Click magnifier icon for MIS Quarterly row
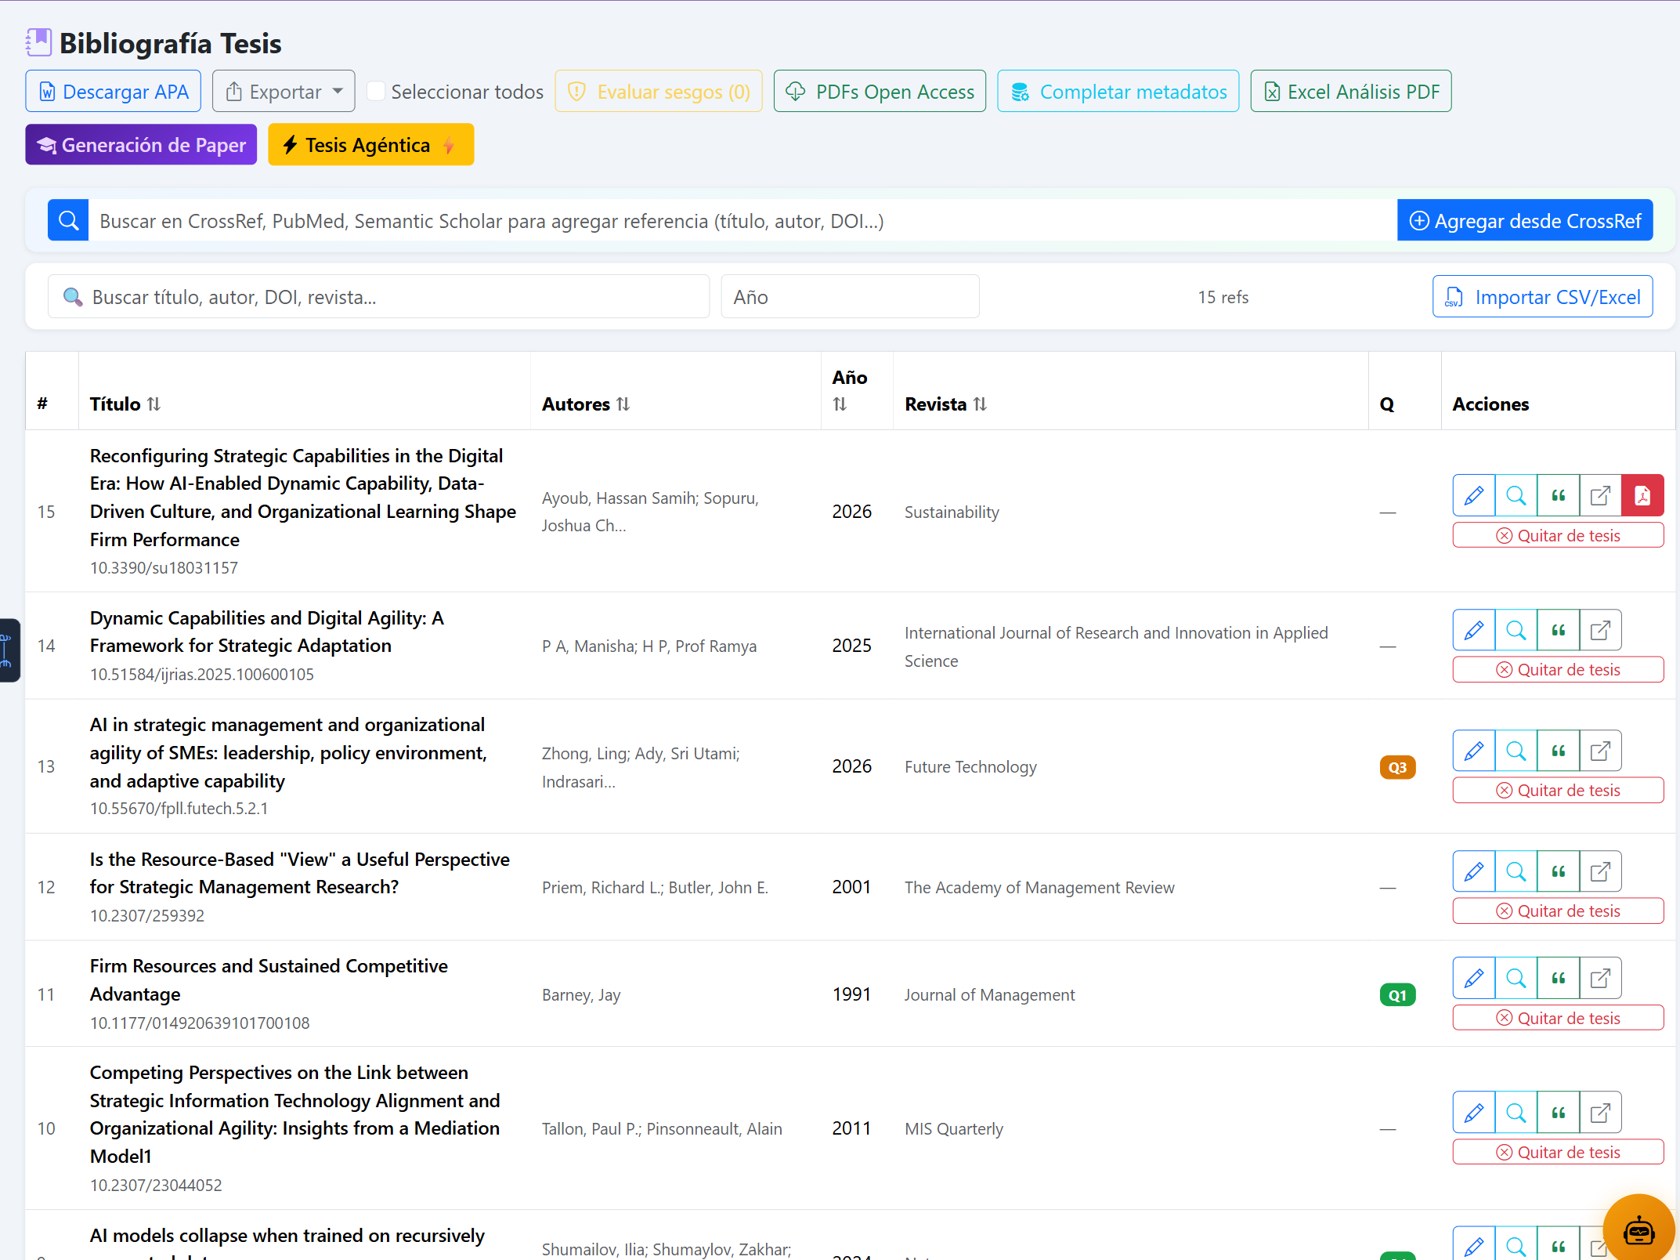Image resolution: width=1680 pixels, height=1260 pixels. point(1516,1112)
